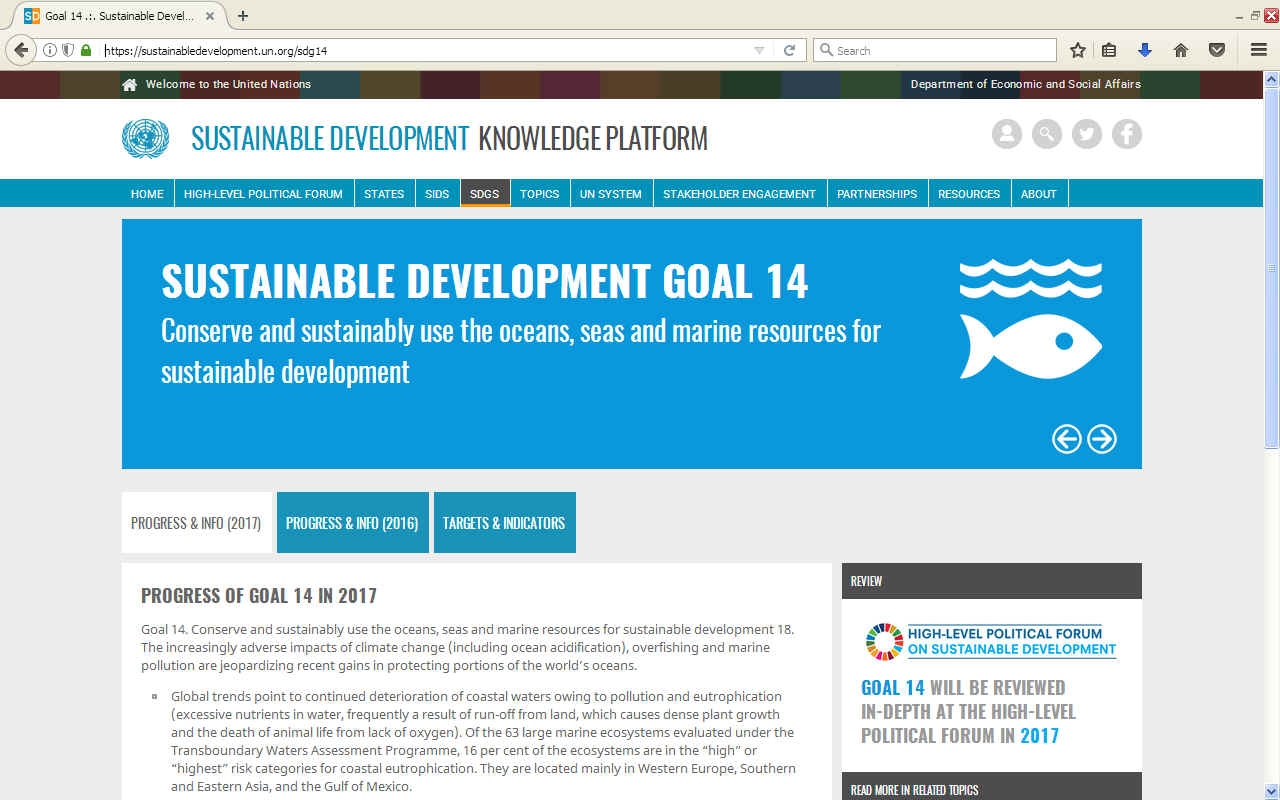1280x800 pixels.
Task: Open site information icon in address bar
Action: tap(50, 50)
